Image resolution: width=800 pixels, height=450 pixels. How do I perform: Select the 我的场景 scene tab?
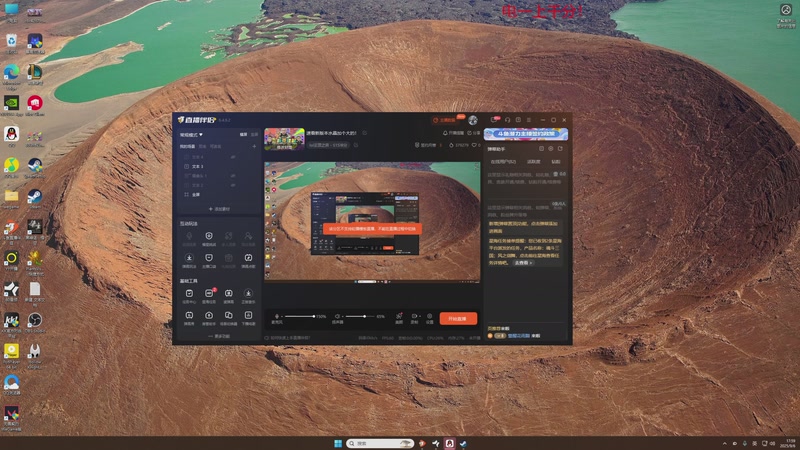coord(187,146)
